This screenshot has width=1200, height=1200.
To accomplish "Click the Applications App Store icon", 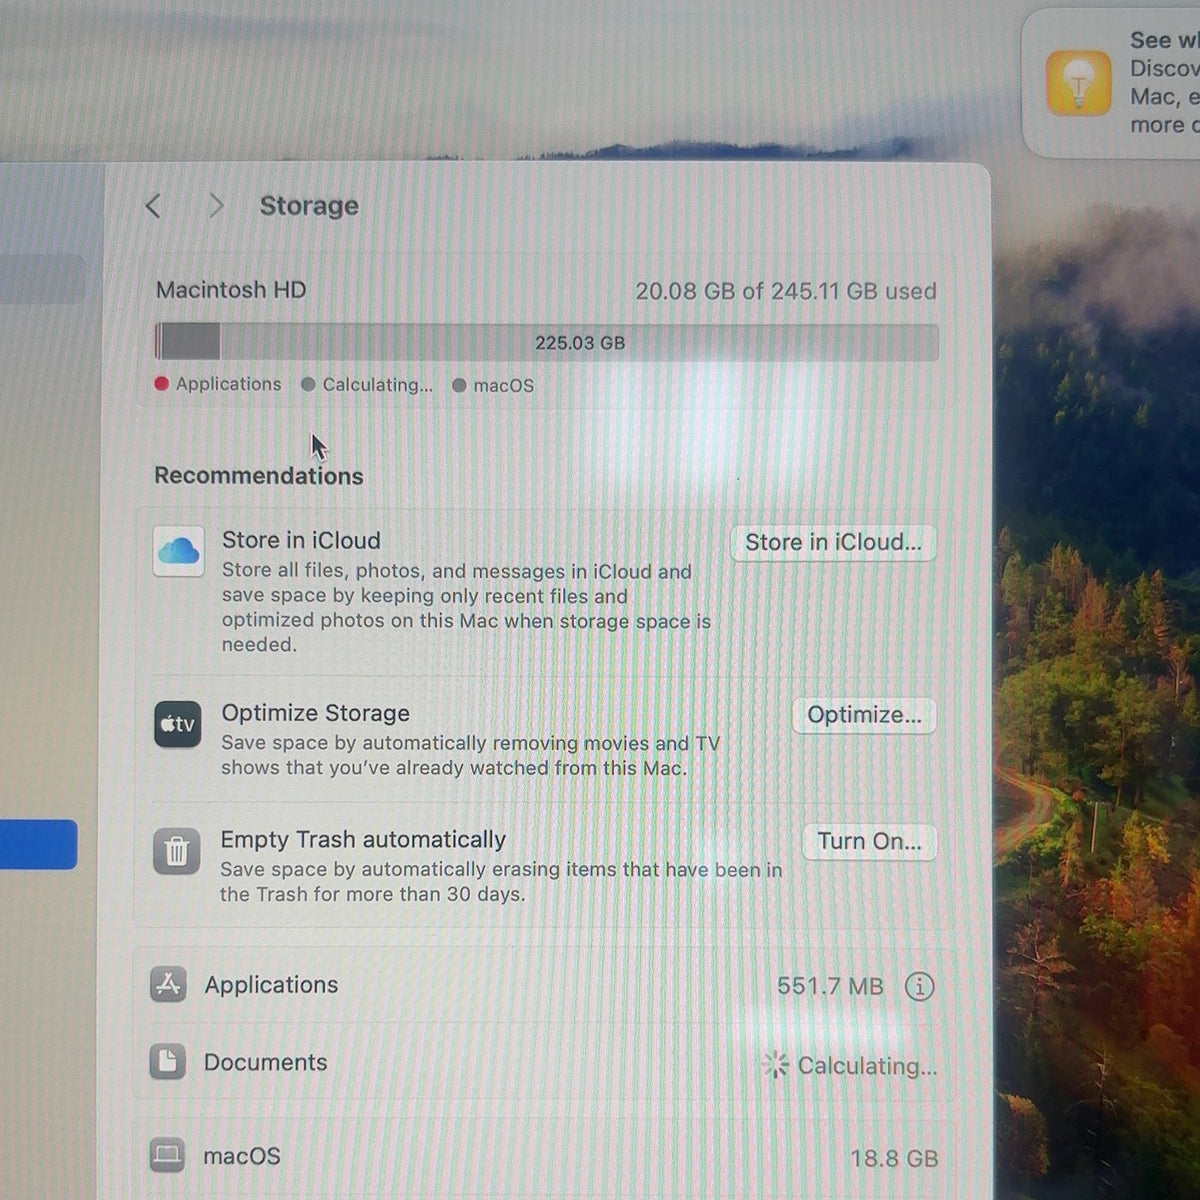I will 168,984.
